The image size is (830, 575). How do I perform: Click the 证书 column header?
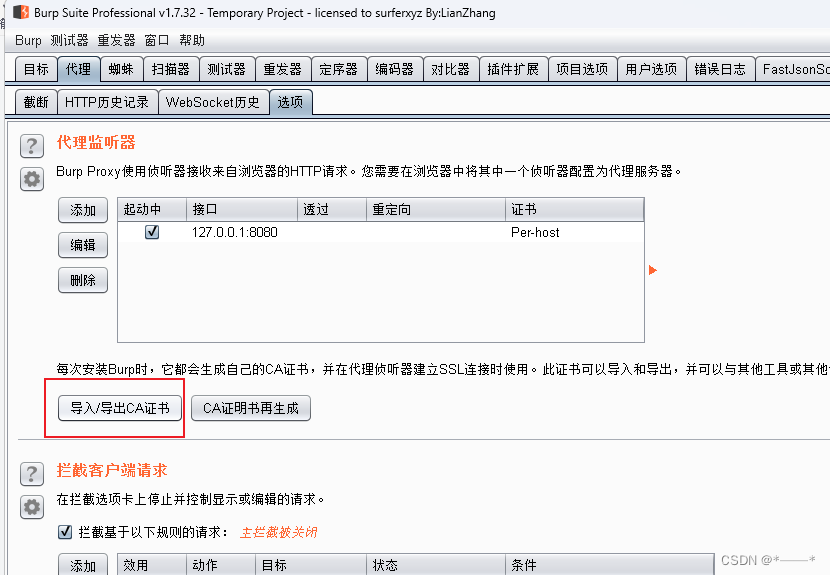click(x=575, y=210)
